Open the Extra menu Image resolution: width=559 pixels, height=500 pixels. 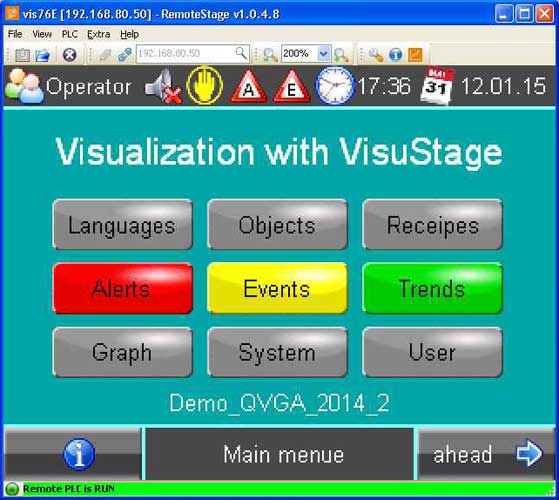99,34
